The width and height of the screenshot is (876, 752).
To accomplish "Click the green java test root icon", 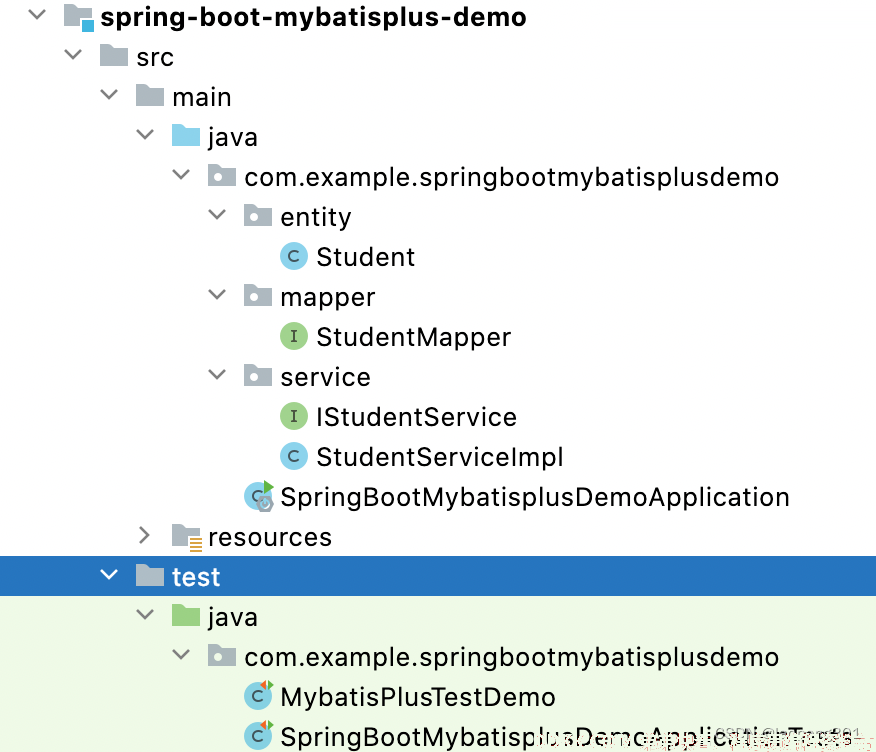I will coord(185,616).
